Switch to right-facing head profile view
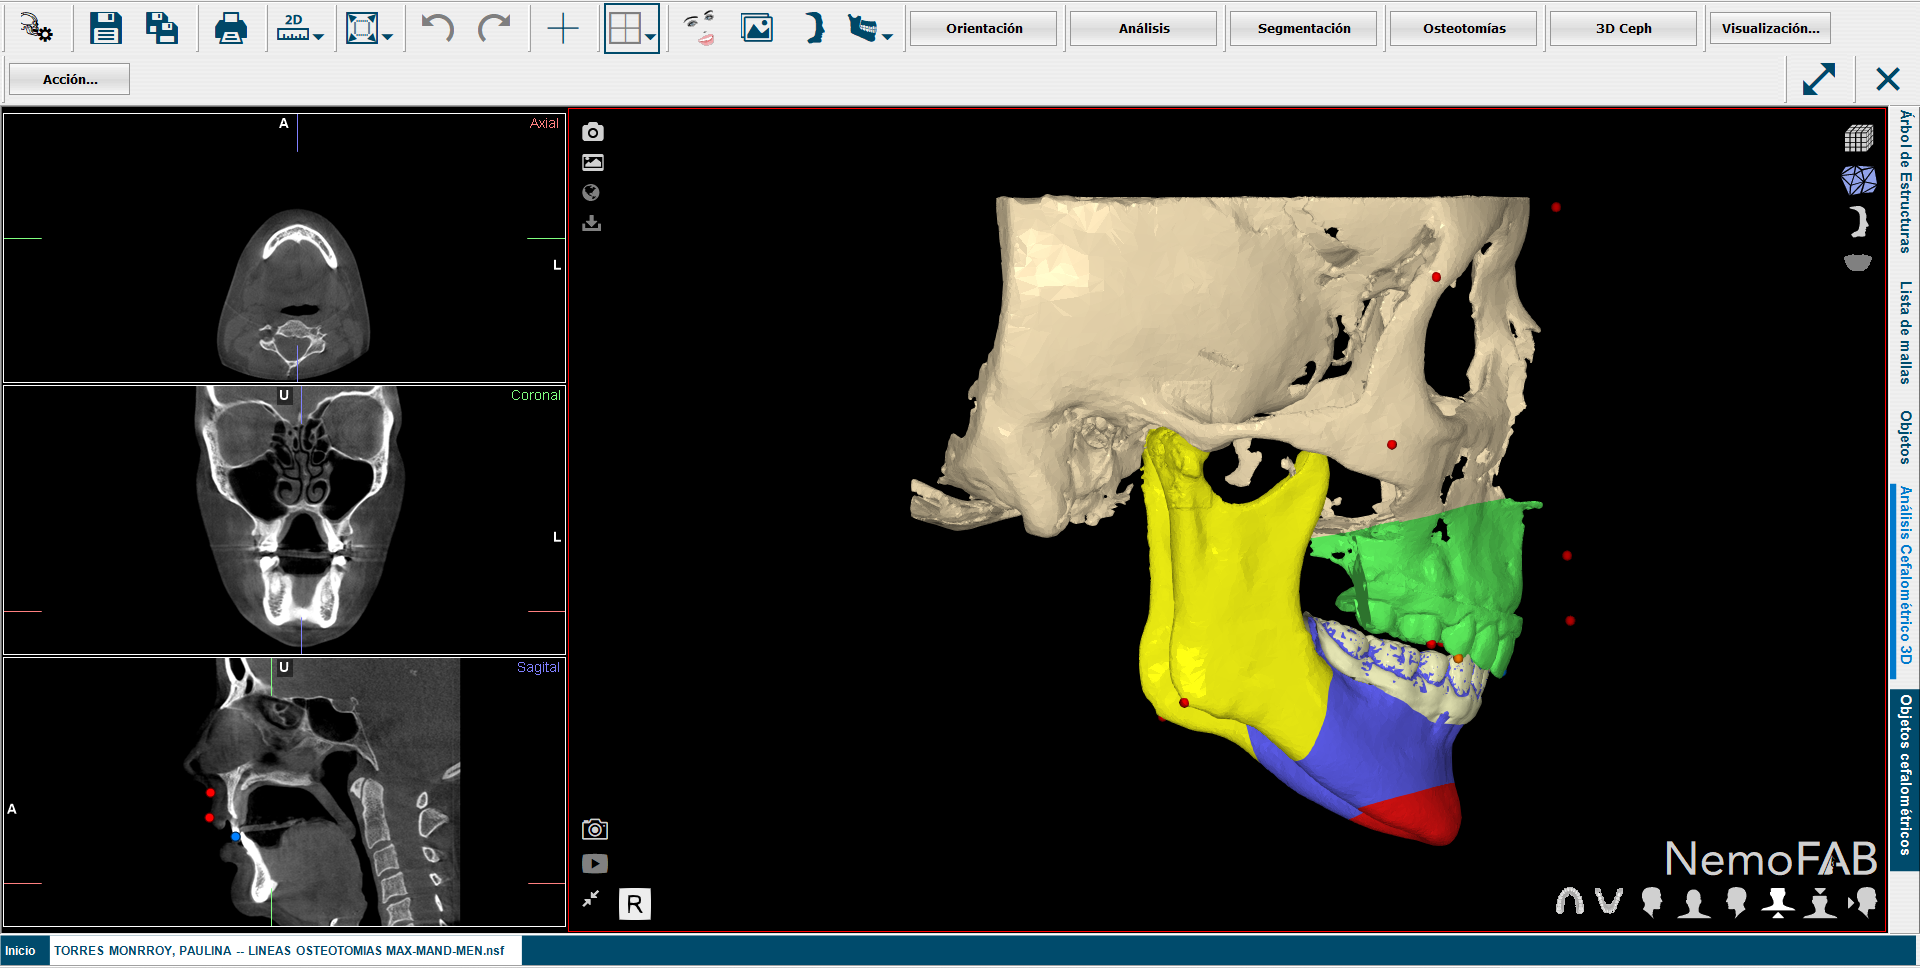 click(1651, 902)
